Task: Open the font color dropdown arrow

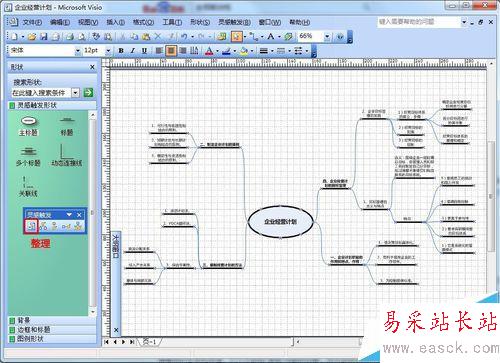Action: tap(217, 51)
